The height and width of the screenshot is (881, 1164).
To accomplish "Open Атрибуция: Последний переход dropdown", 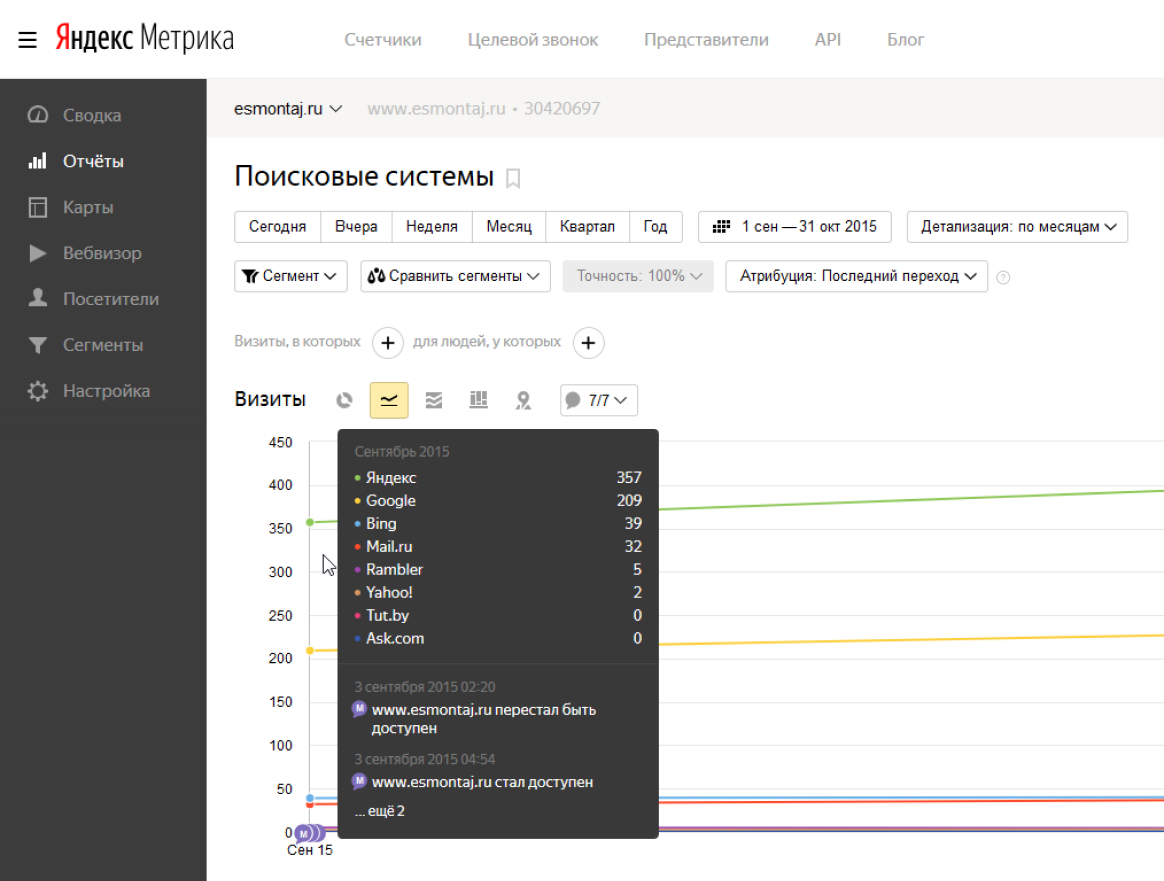I will coord(857,276).
